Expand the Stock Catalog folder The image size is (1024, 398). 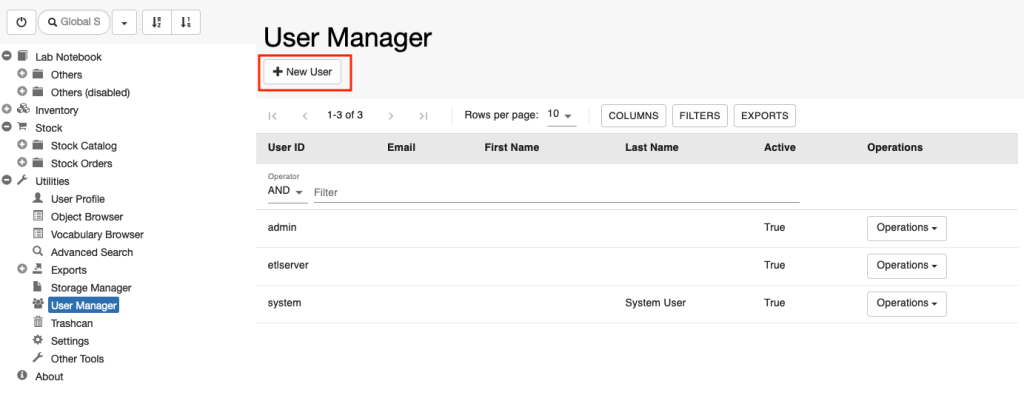[22, 145]
